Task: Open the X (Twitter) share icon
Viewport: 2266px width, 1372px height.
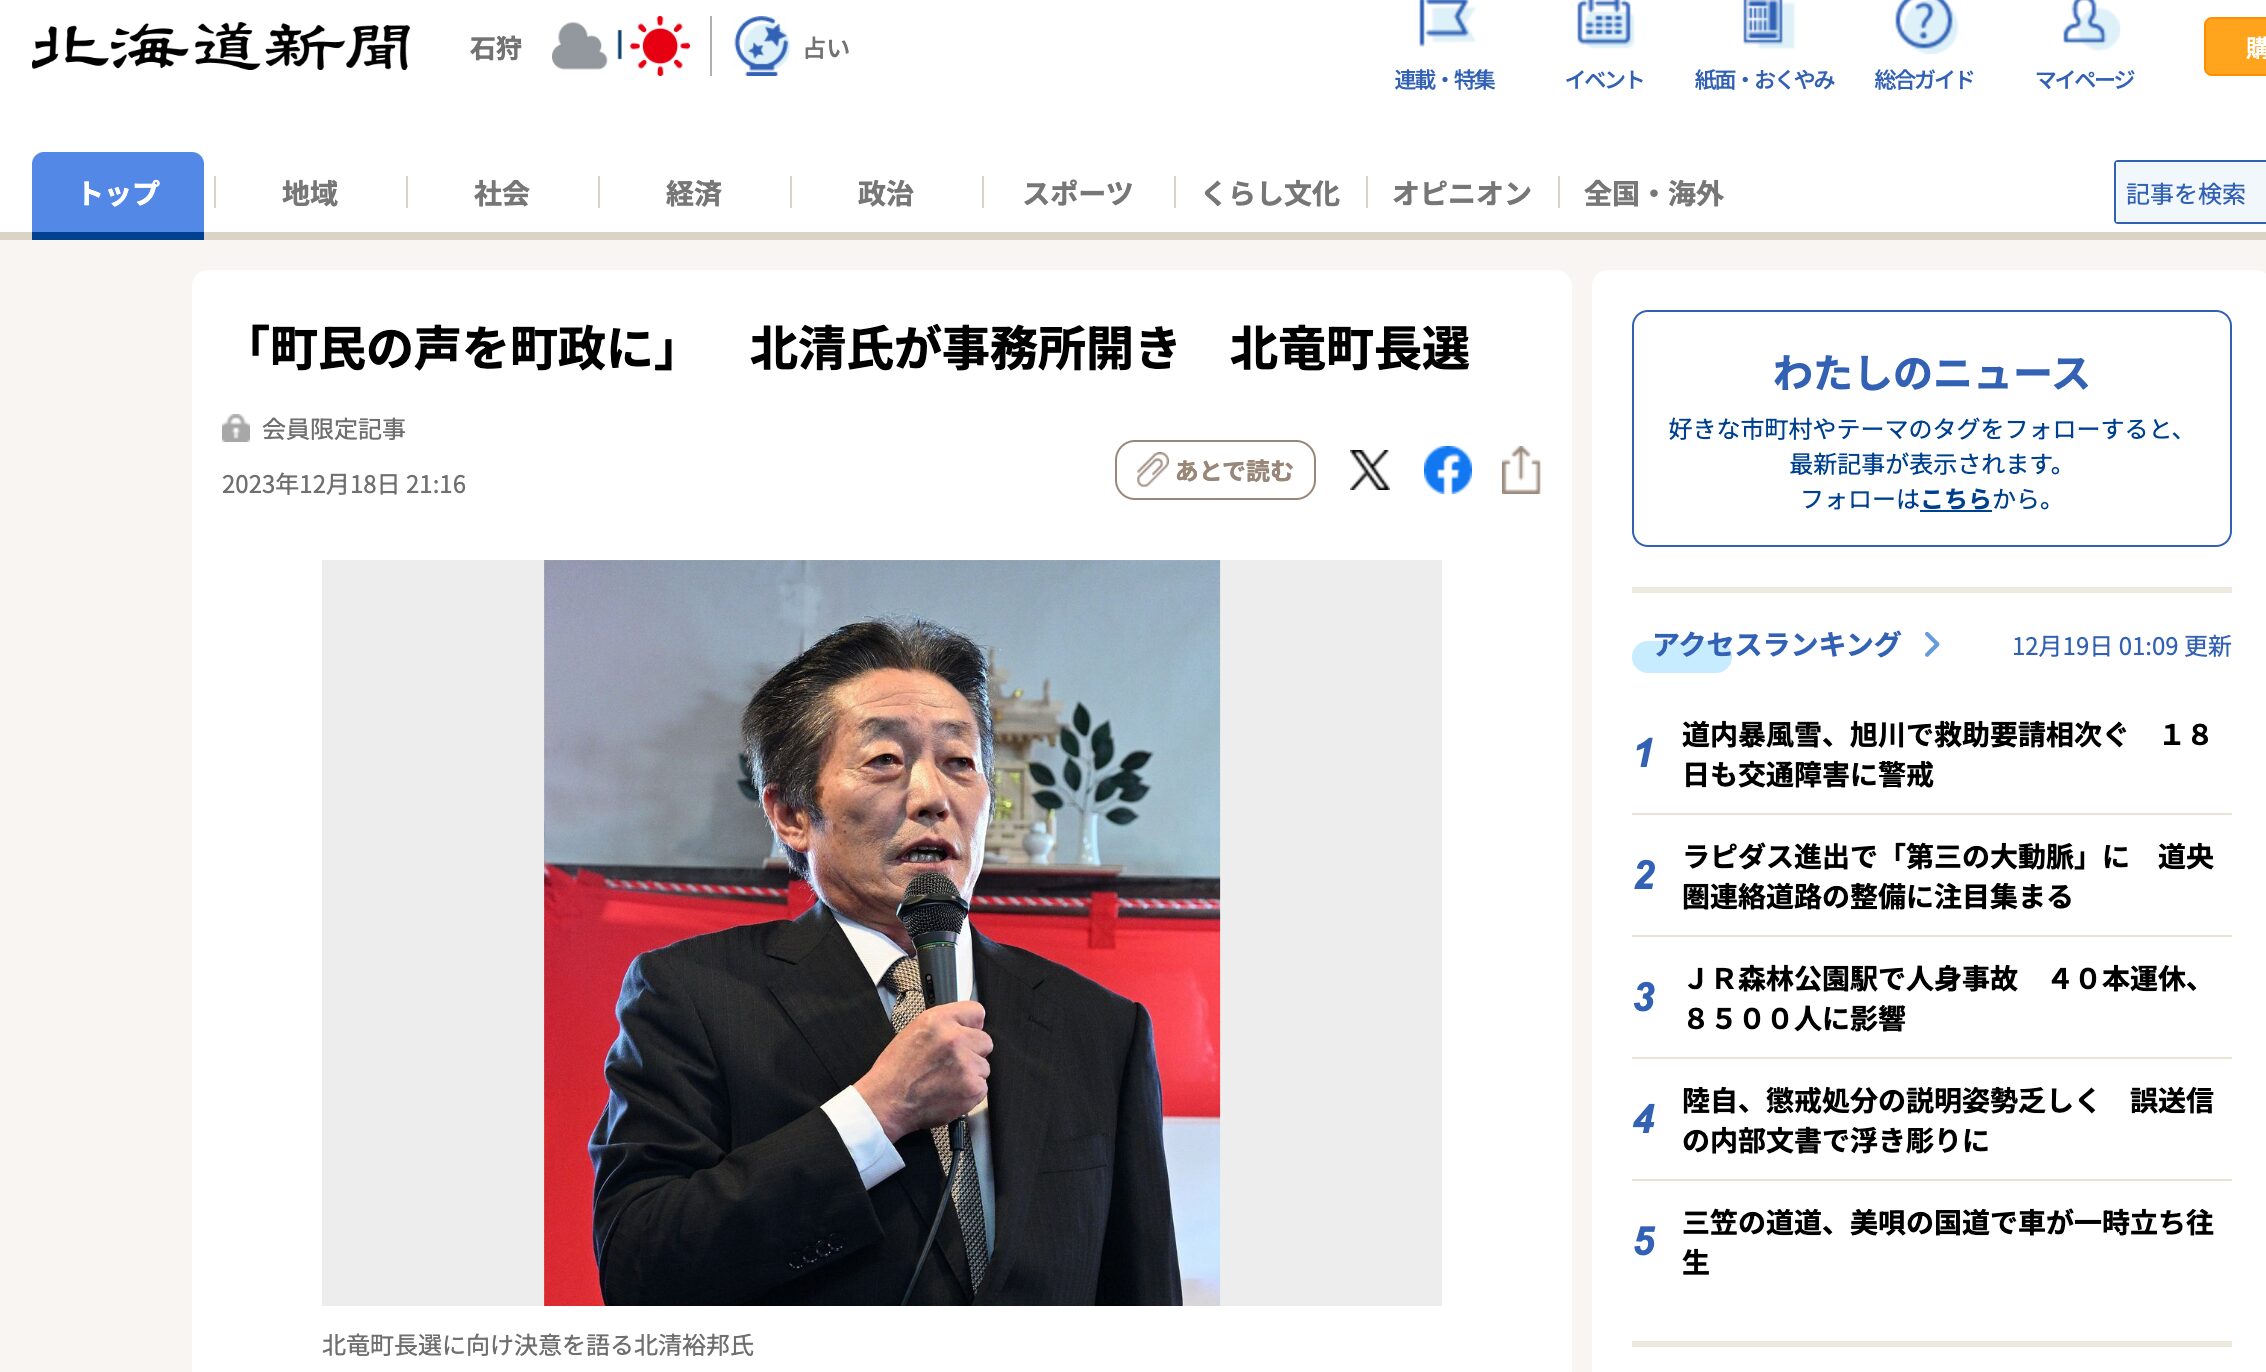Action: tap(1368, 470)
